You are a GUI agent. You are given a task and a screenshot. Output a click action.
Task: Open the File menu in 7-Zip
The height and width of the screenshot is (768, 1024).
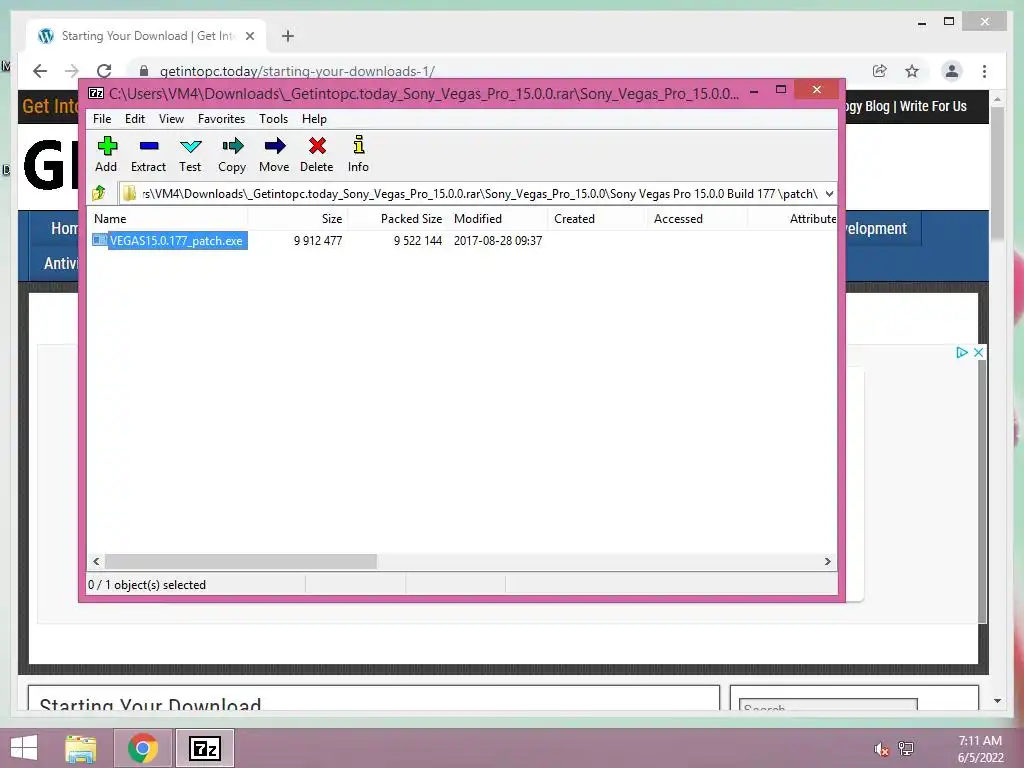click(x=102, y=119)
